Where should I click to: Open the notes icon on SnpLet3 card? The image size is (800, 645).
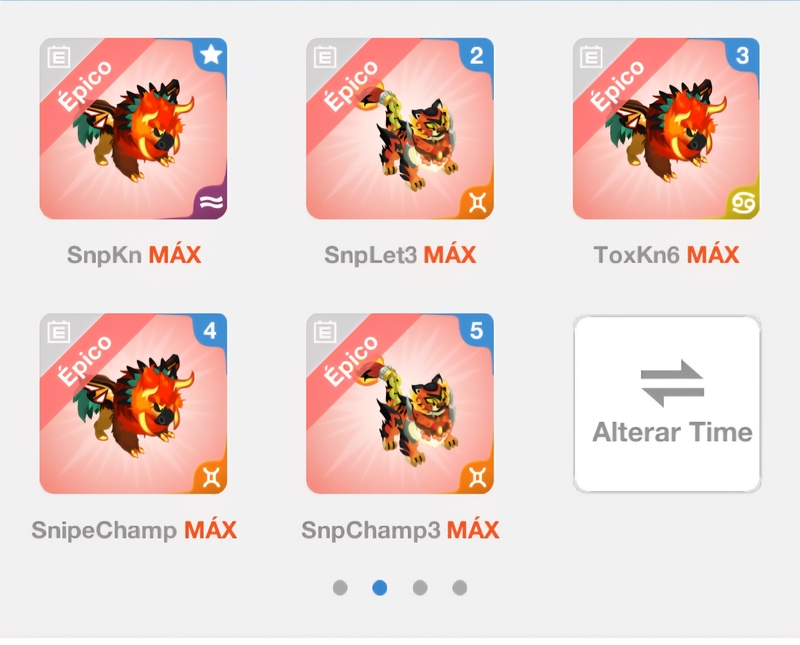pyautogui.click(x=325, y=57)
